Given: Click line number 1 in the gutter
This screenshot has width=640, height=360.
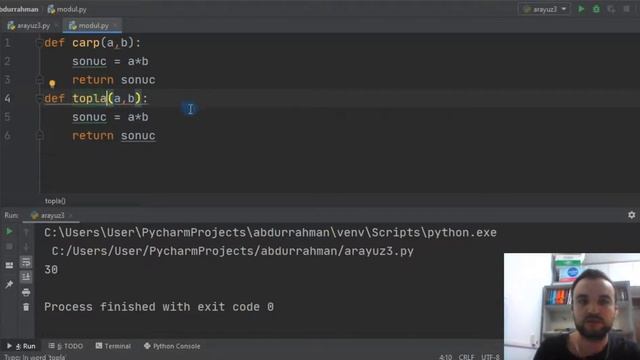Looking at the screenshot, I should tap(7, 42).
